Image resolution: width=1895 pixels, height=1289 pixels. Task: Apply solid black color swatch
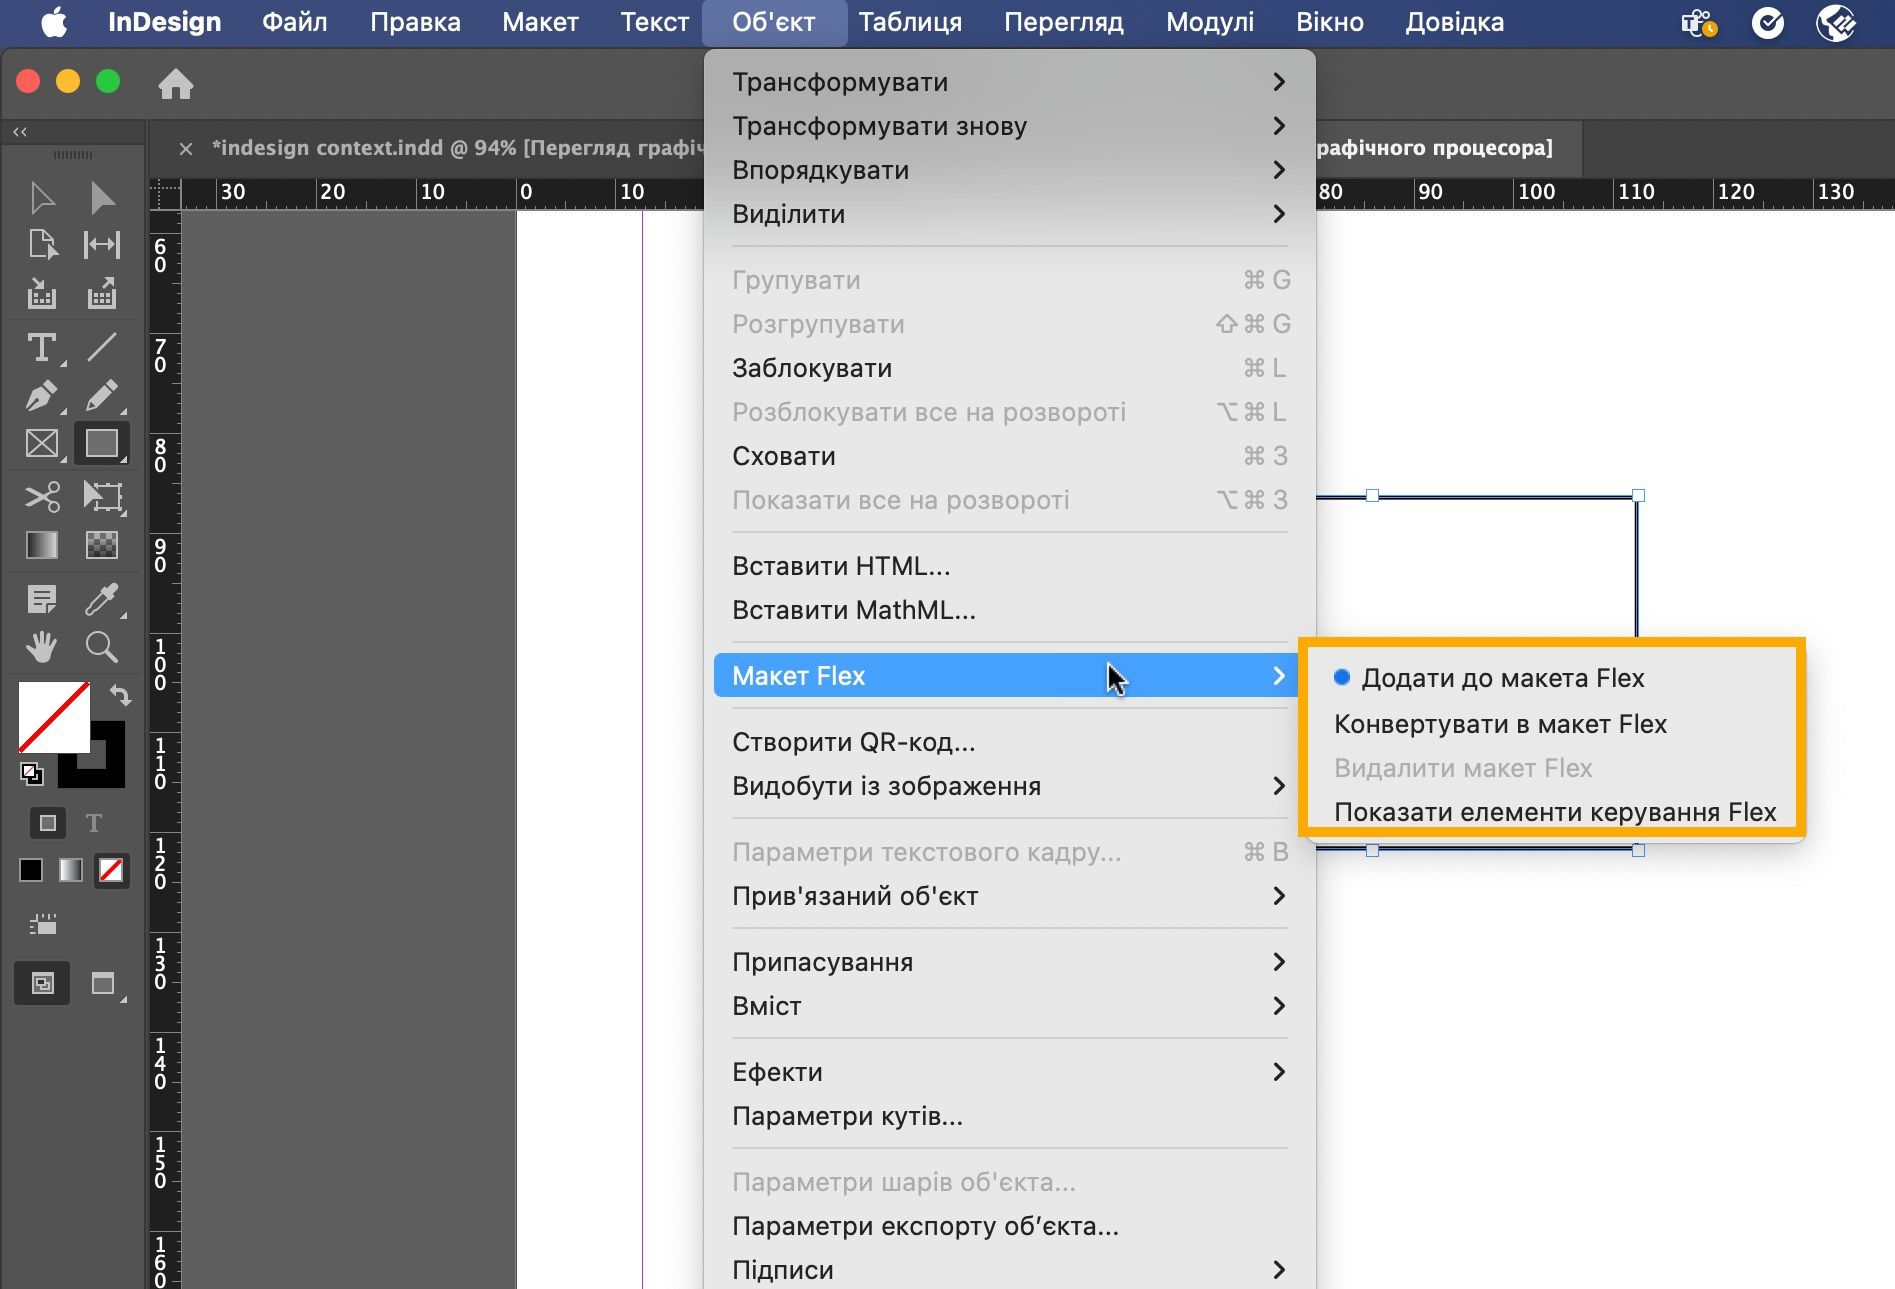[31, 870]
